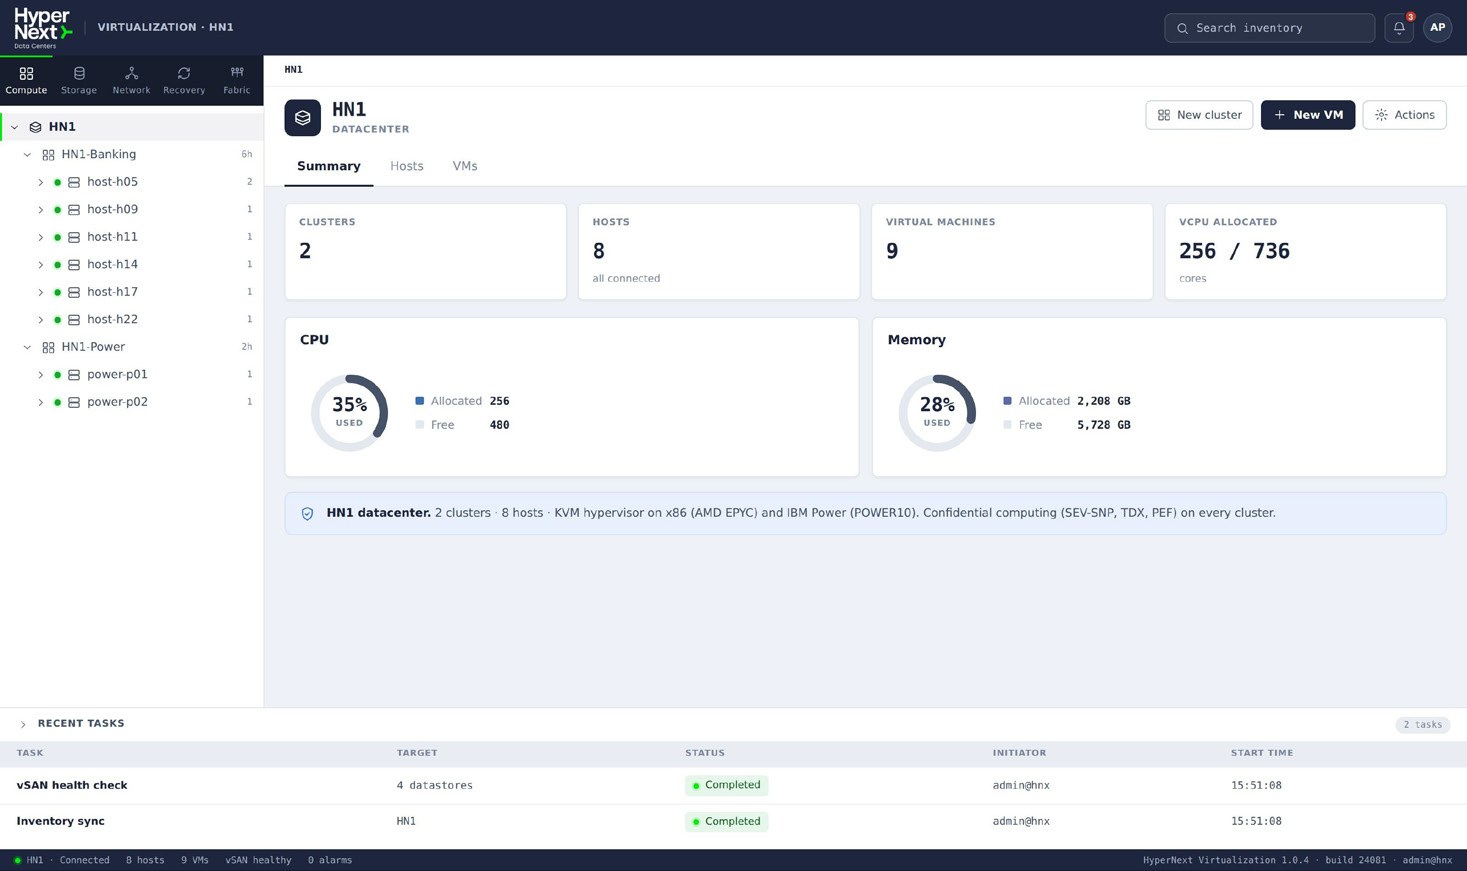This screenshot has width=1467, height=871.
Task: Click the Hosts summary card
Action: pos(719,252)
